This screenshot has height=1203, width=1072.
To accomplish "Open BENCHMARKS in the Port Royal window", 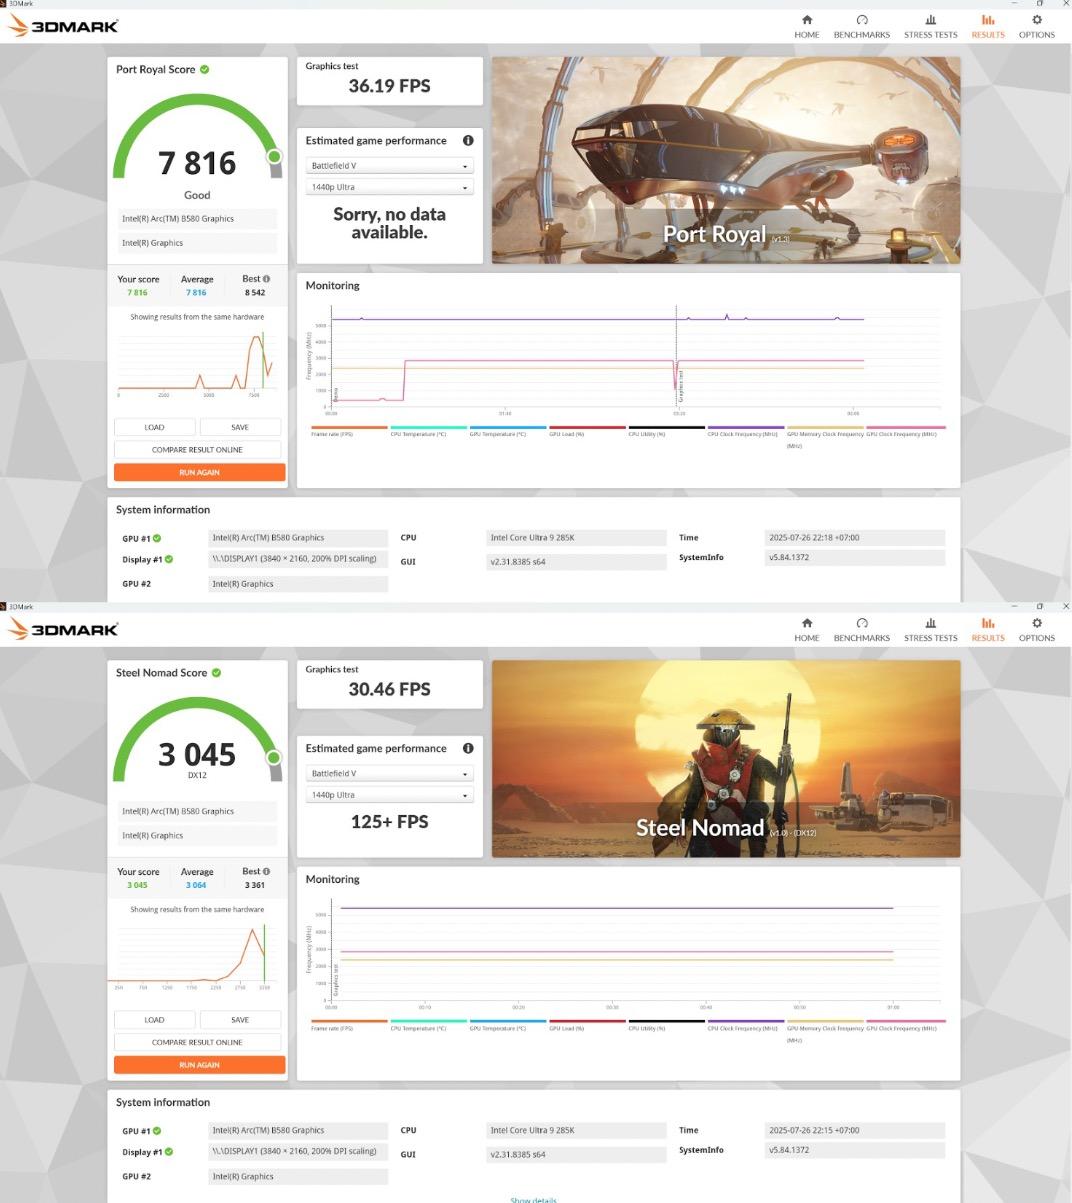I will tap(862, 27).
